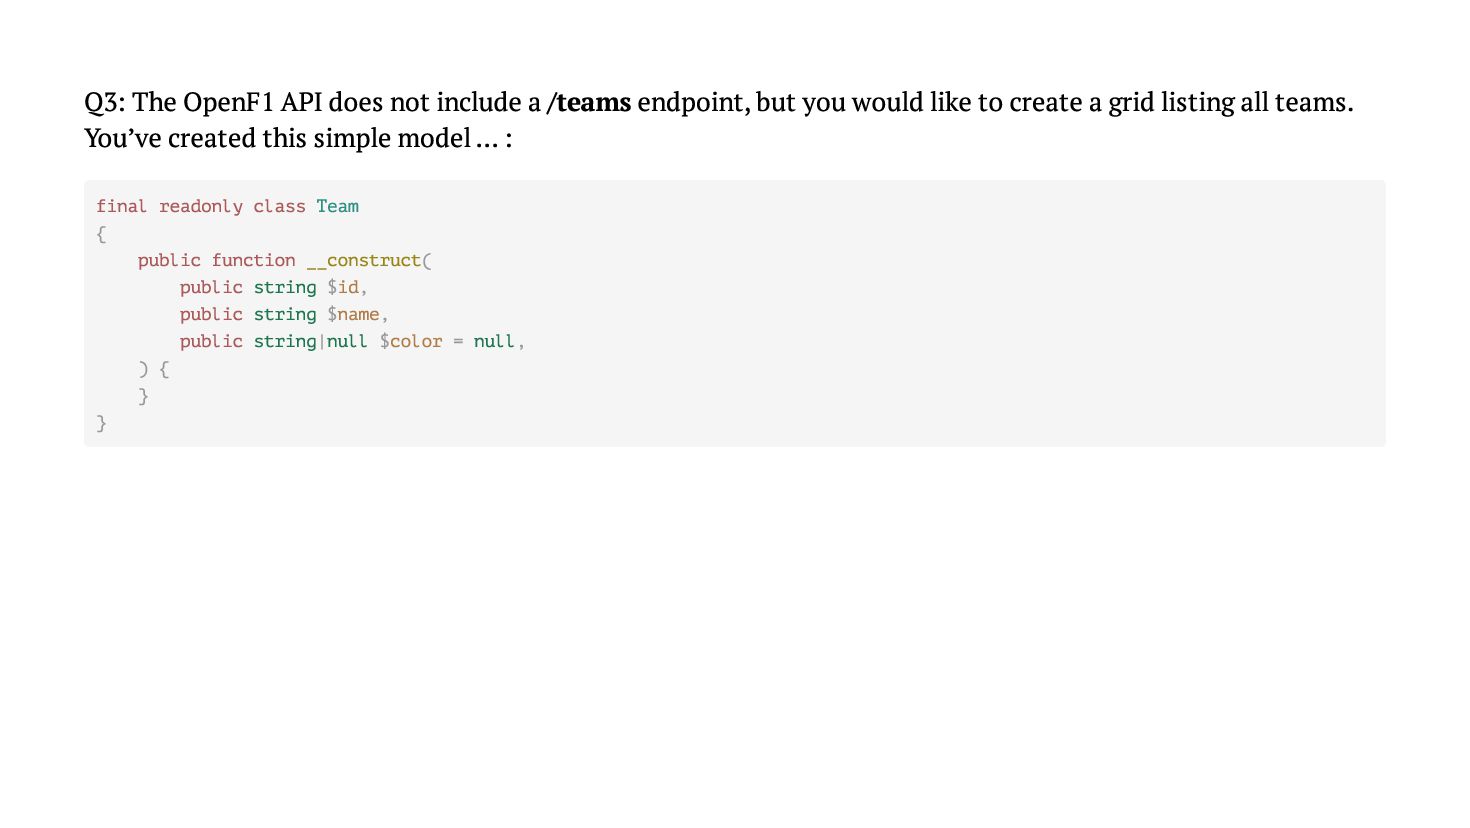Click the "$name" parameter in the code

tap(353, 315)
